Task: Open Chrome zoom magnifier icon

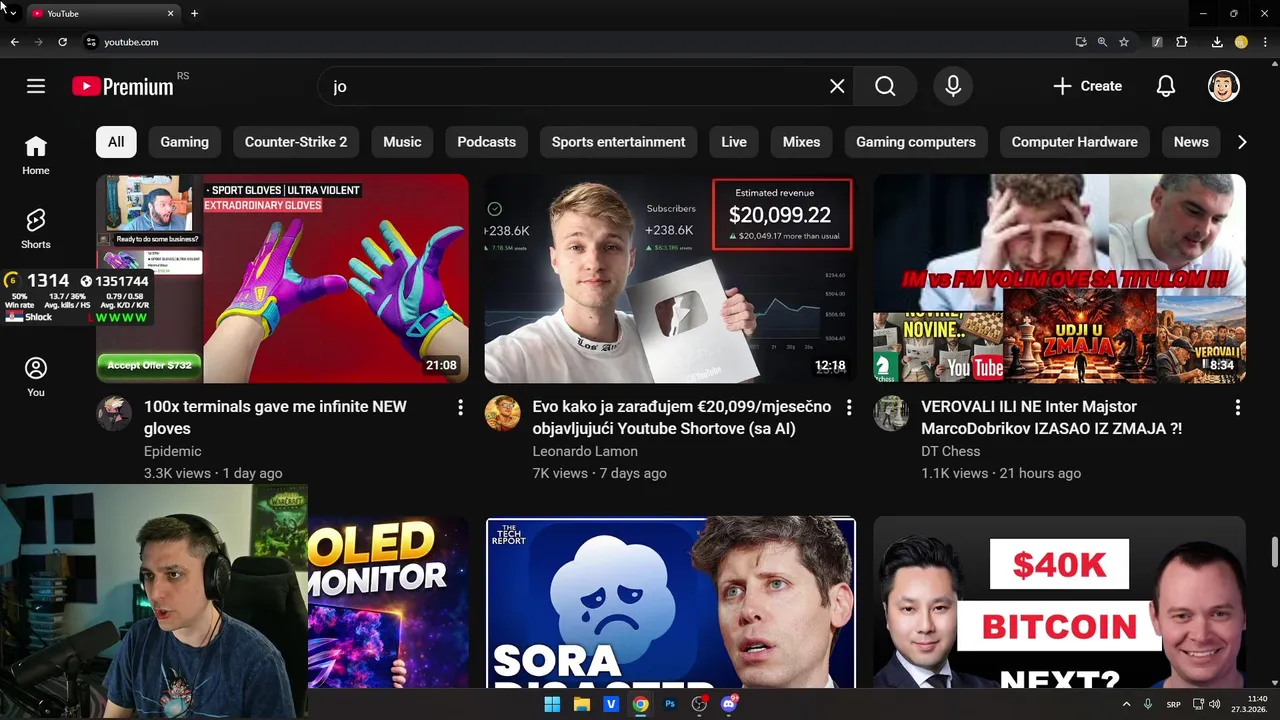Action: (1102, 42)
